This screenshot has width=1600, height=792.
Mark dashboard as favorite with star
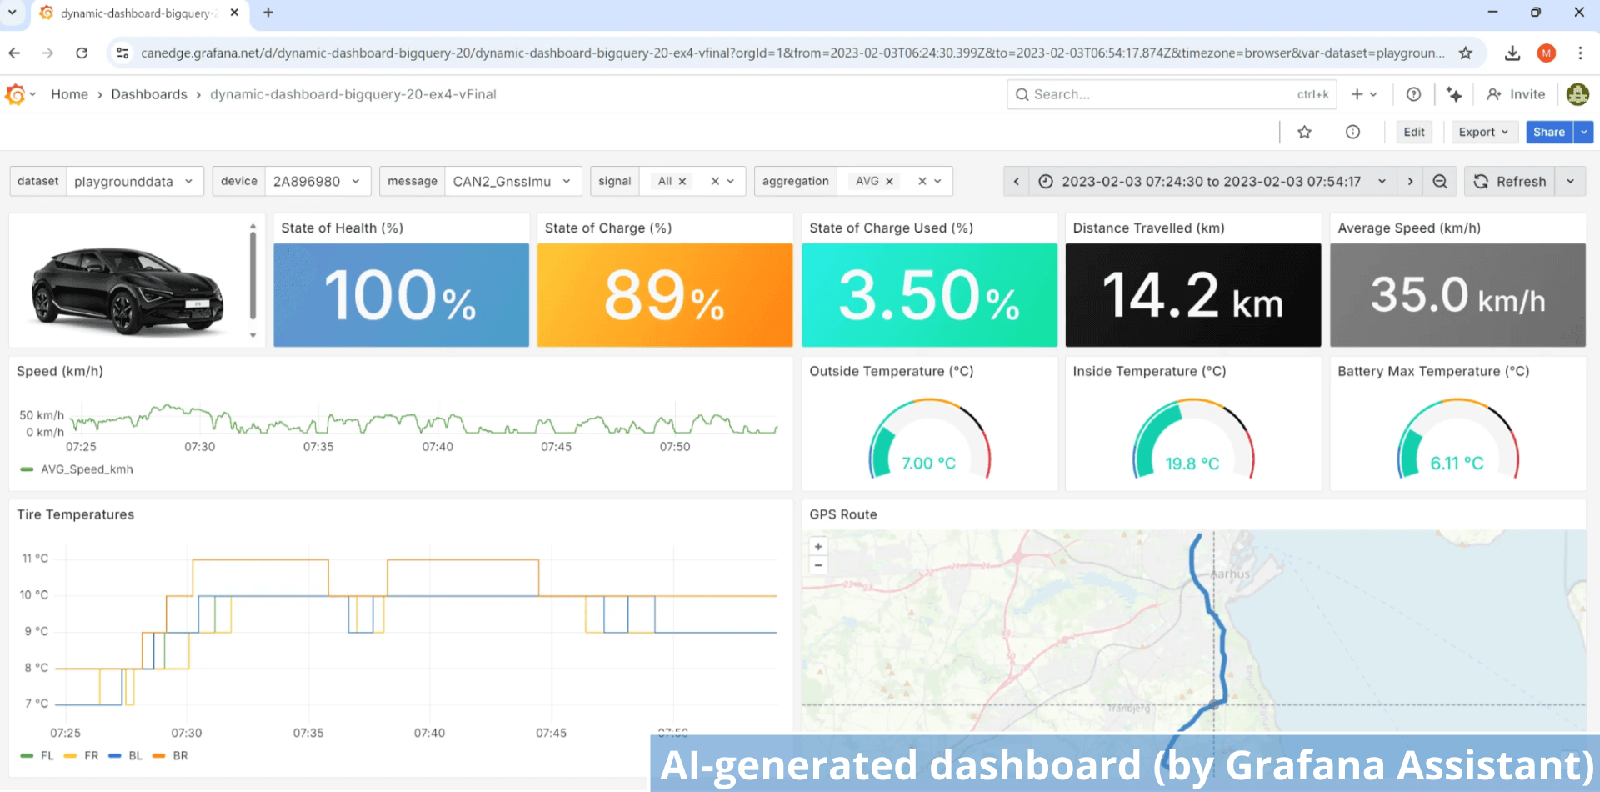point(1304,132)
